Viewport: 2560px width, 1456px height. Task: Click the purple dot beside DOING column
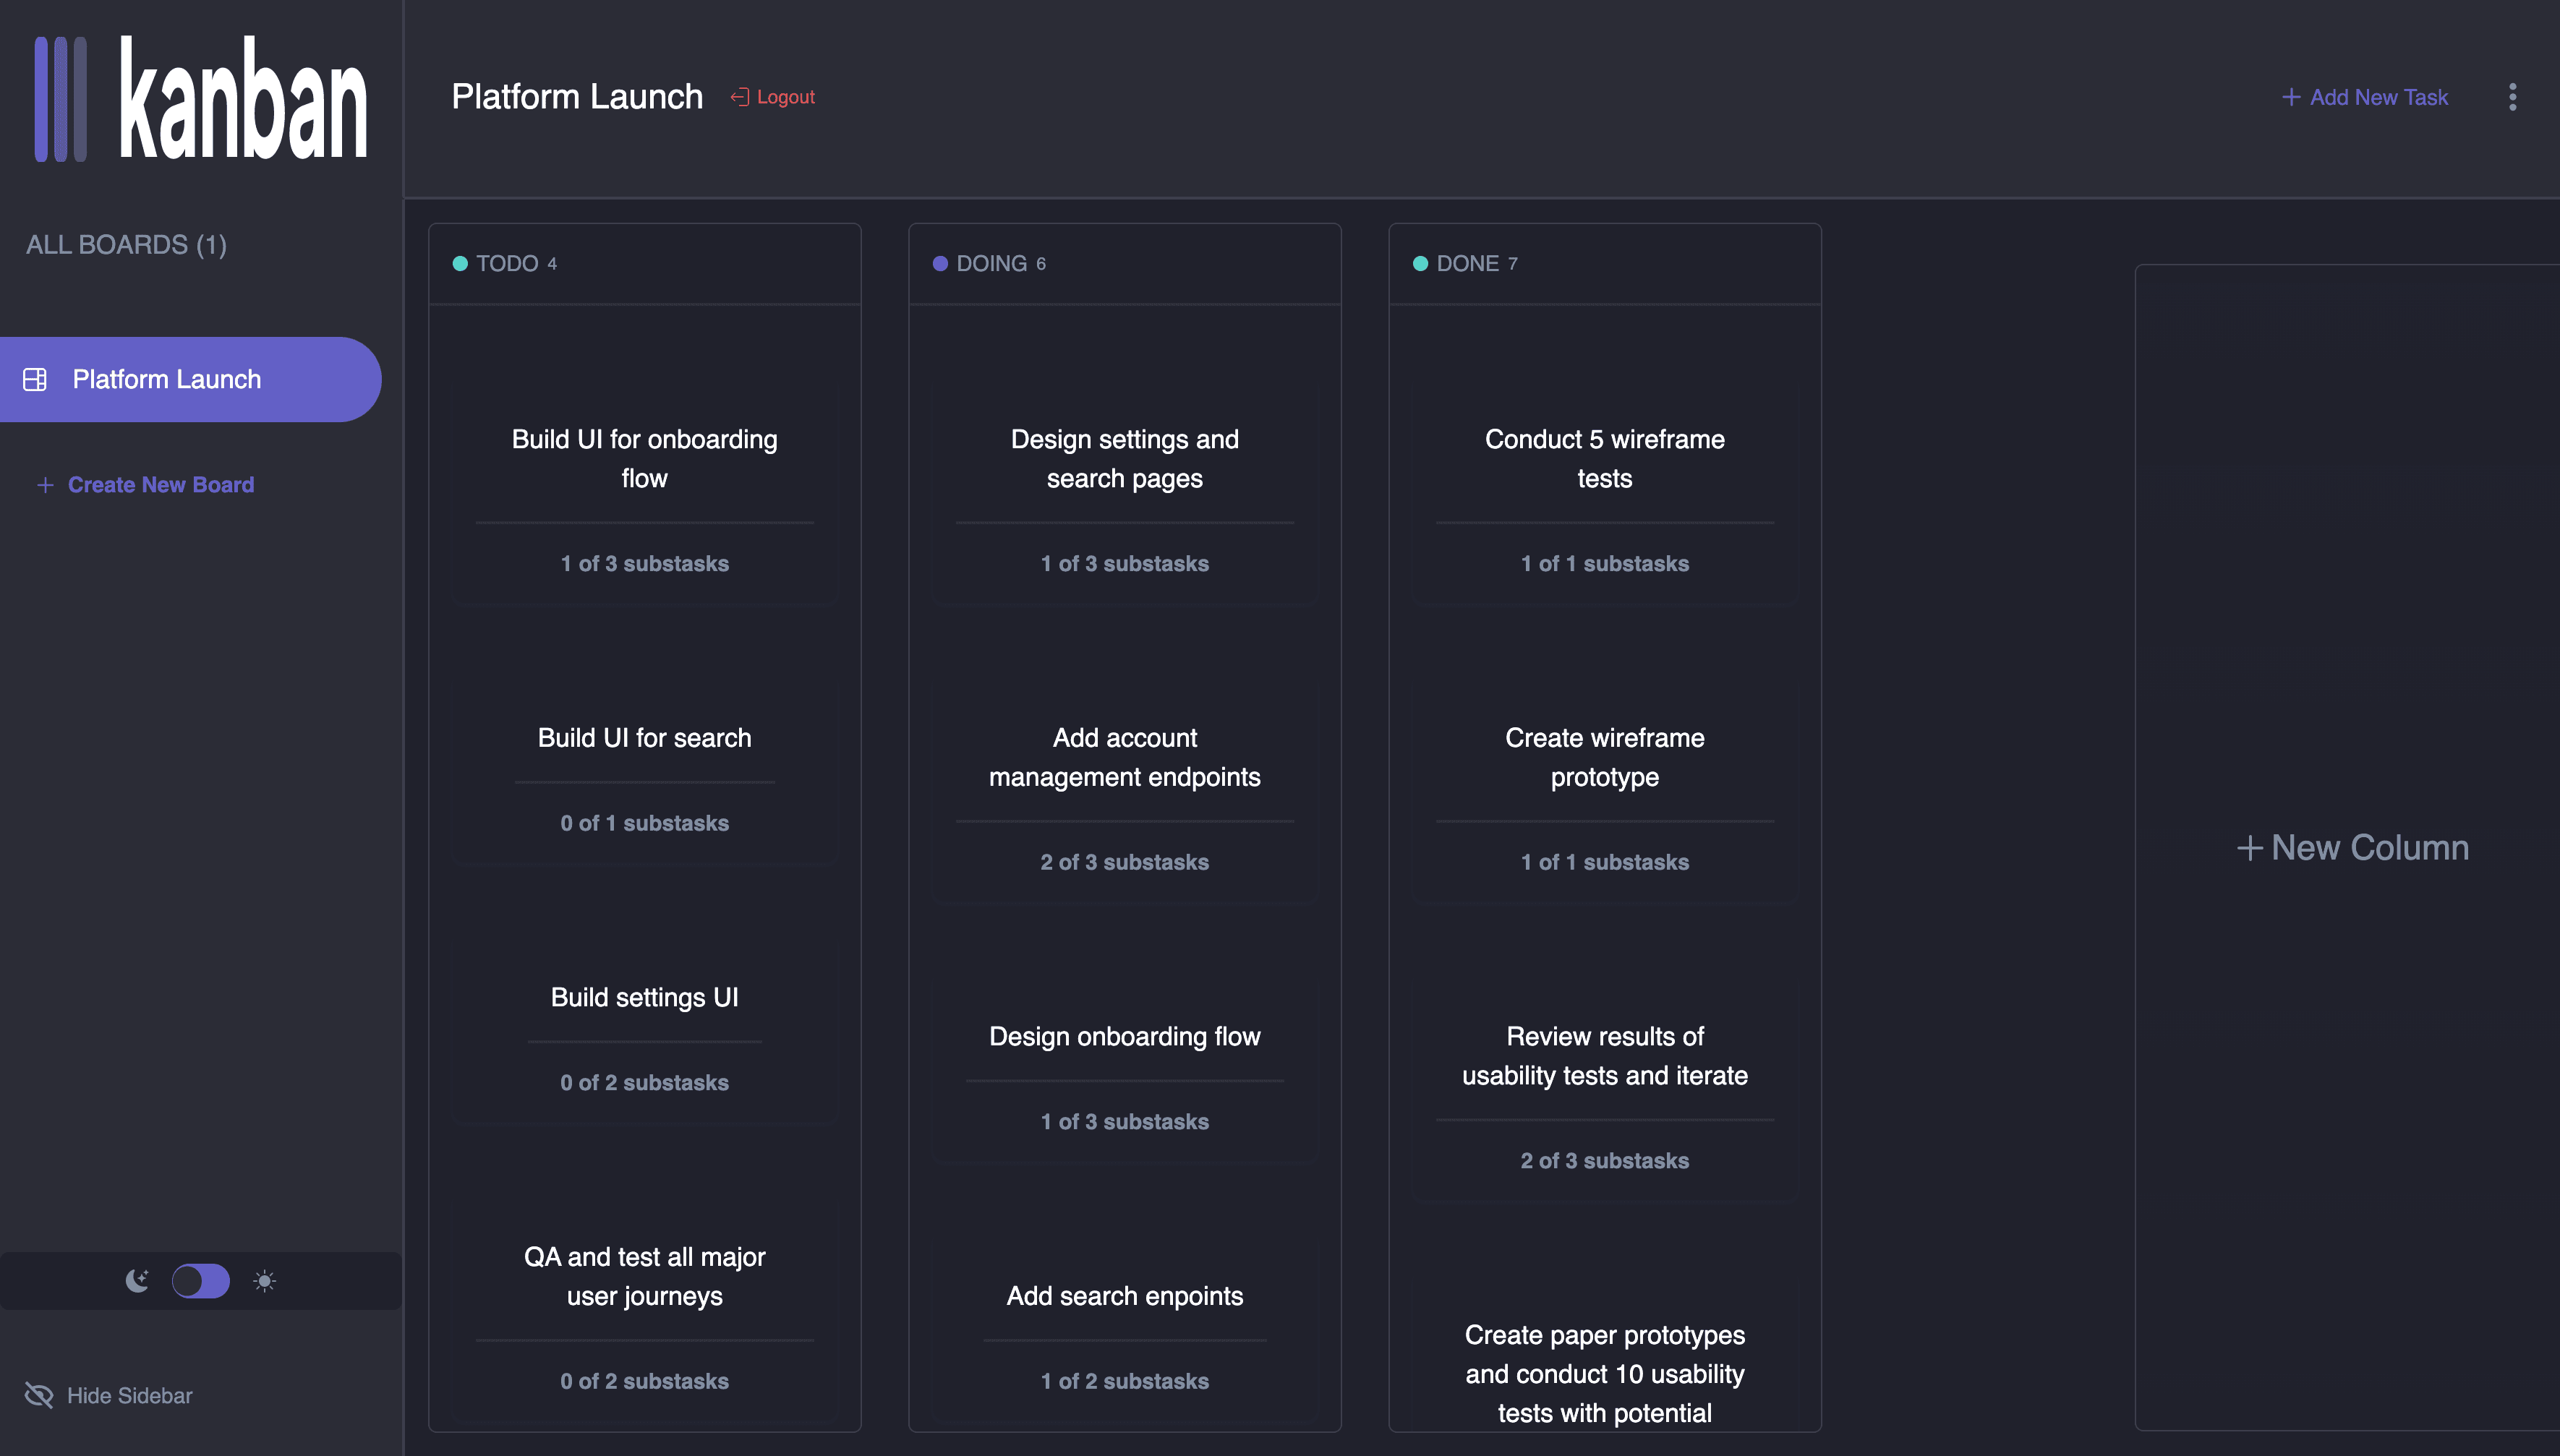[x=940, y=263]
